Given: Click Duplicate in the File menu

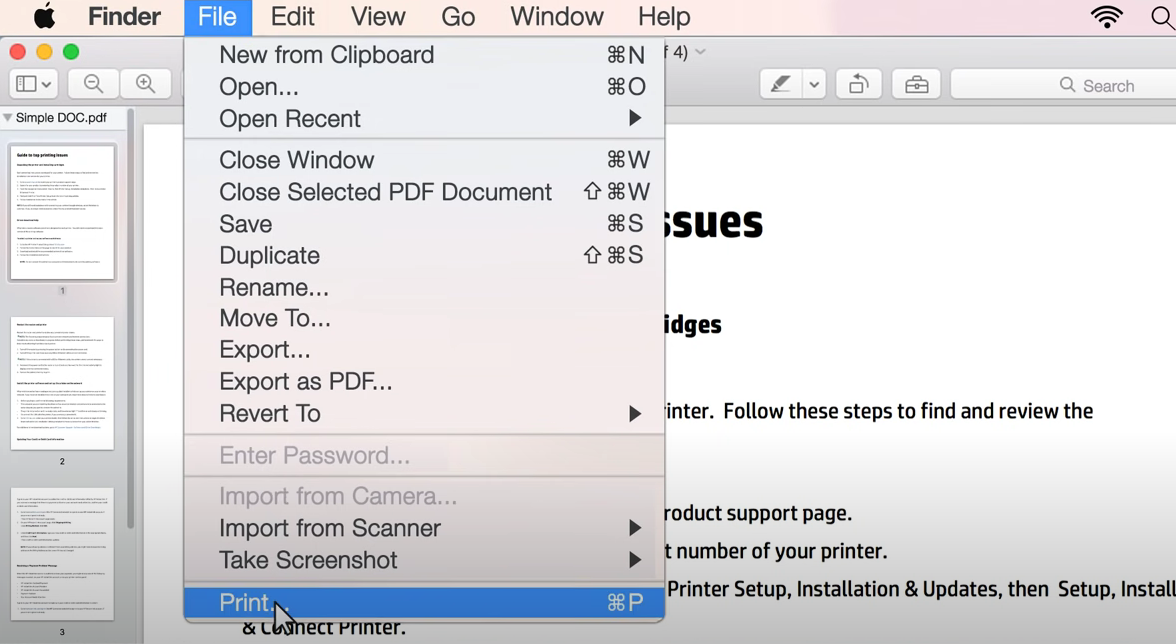Looking at the screenshot, I should tap(270, 255).
